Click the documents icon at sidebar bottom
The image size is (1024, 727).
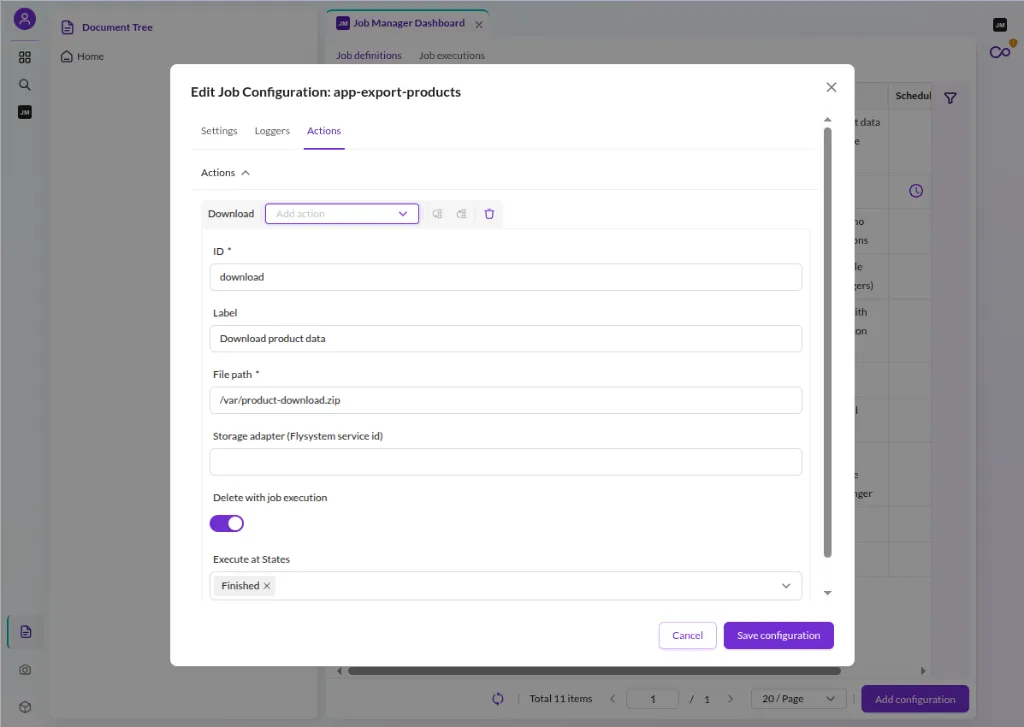tap(25, 632)
